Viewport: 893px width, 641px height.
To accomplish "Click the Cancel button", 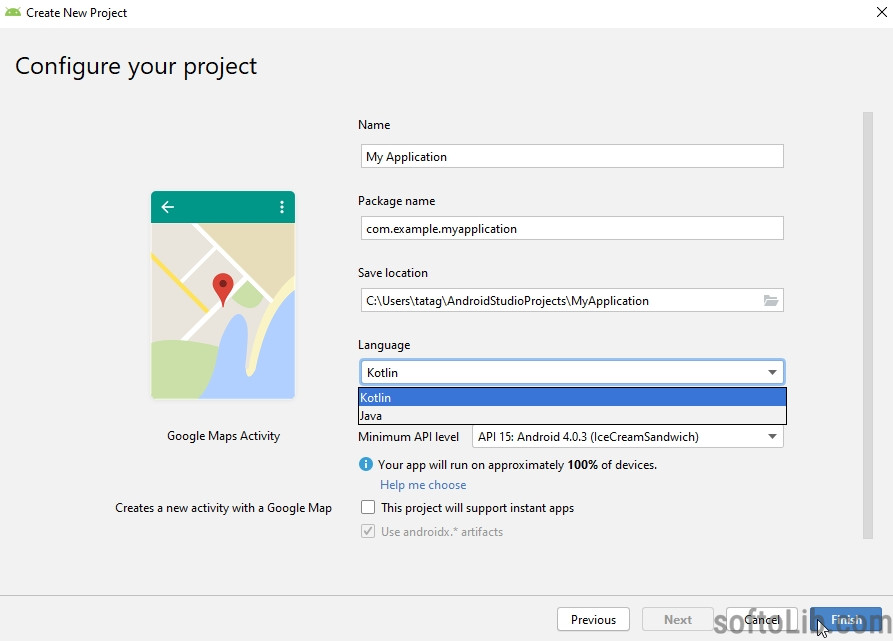I will pos(761,619).
